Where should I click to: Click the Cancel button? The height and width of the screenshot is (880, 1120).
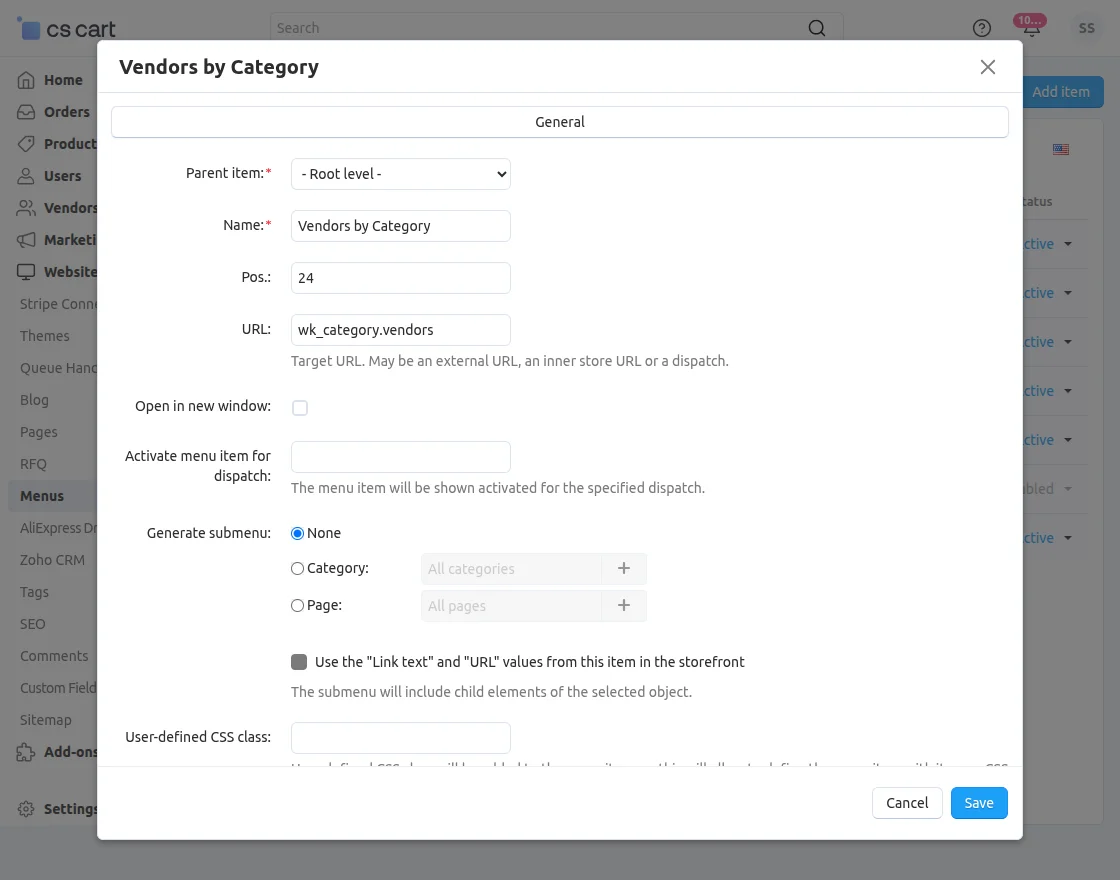(x=907, y=803)
